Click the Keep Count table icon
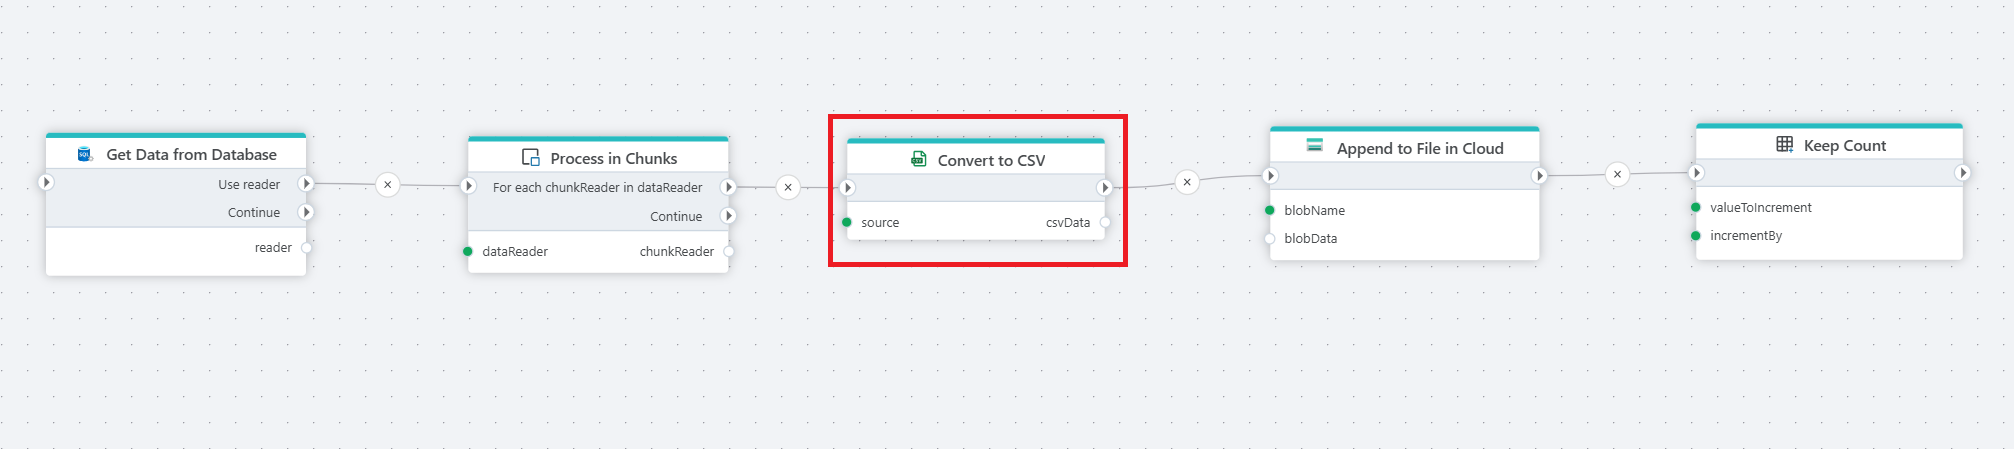 [x=1784, y=145]
